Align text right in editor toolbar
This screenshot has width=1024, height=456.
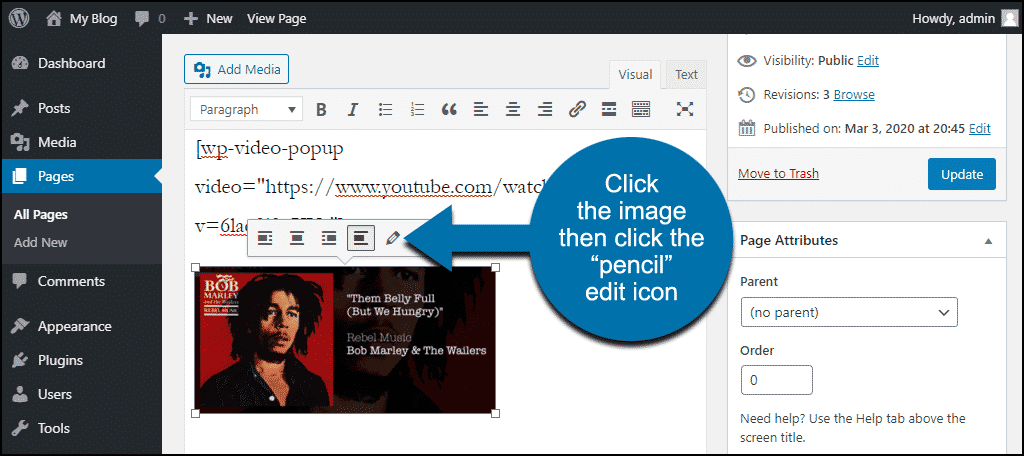click(545, 109)
